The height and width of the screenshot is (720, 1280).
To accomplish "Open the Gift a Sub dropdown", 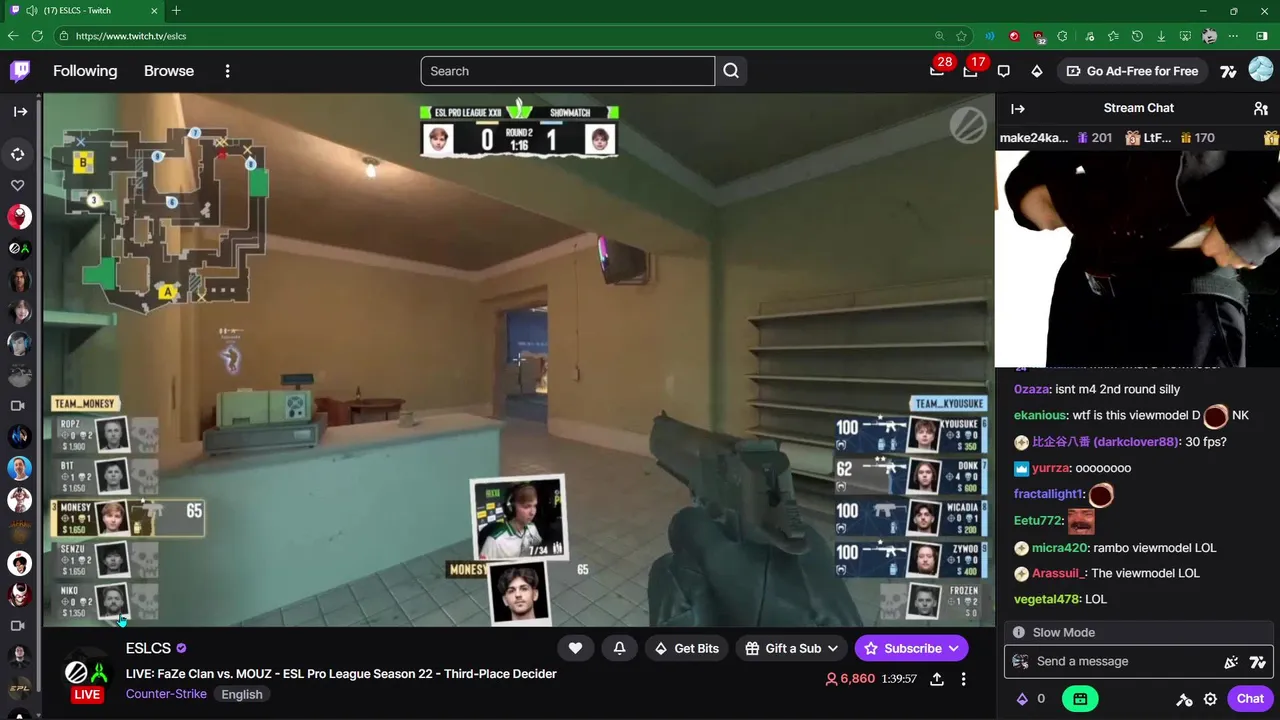I will [x=792, y=648].
